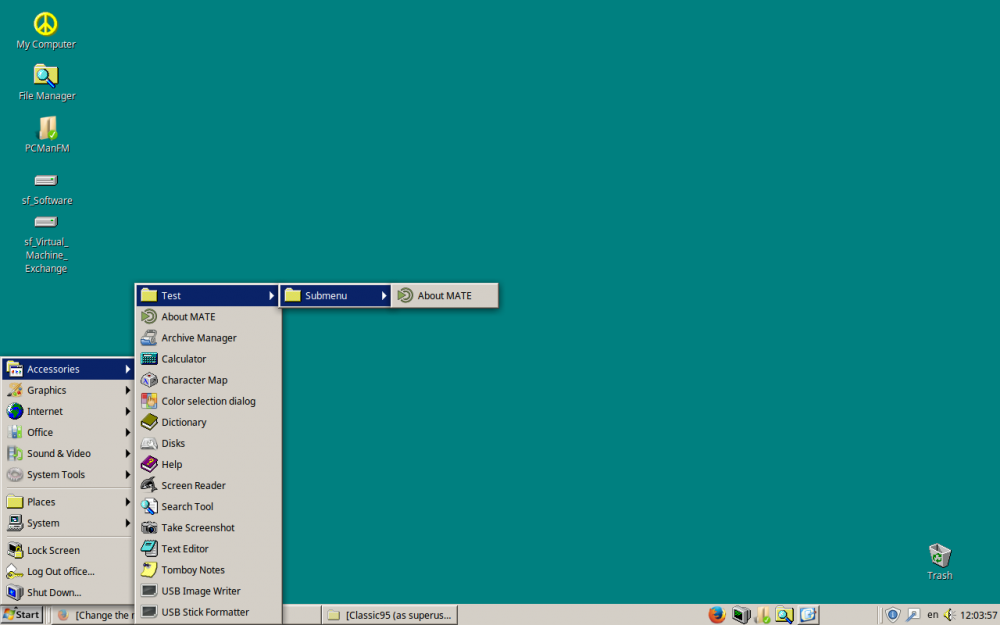Image resolution: width=1000 pixels, height=625 pixels.
Task: Open the Internet menu category
Action: point(68,411)
